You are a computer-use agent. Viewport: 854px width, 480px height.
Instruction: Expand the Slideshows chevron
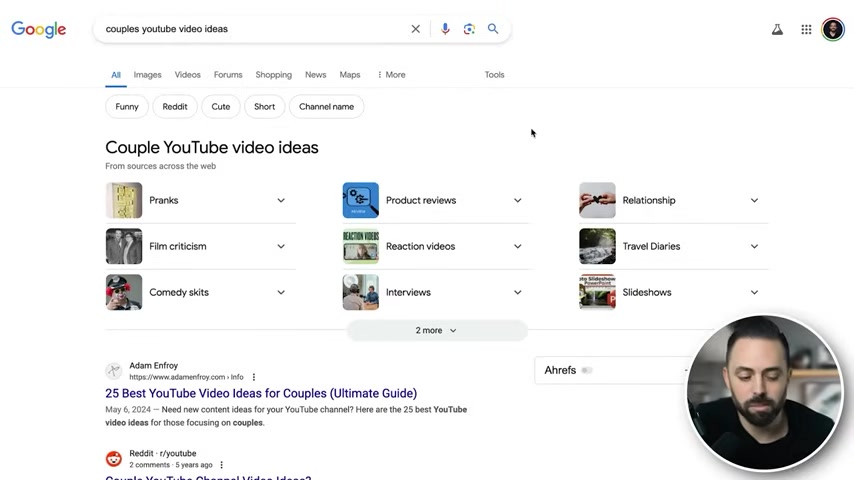(754, 293)
